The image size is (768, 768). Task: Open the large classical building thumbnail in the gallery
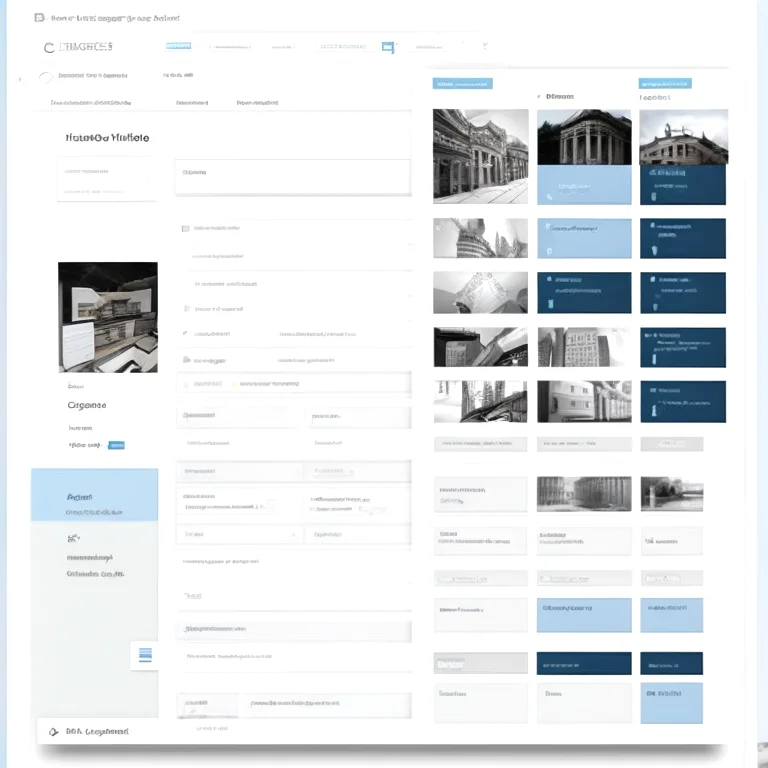[x=480, y=156]
